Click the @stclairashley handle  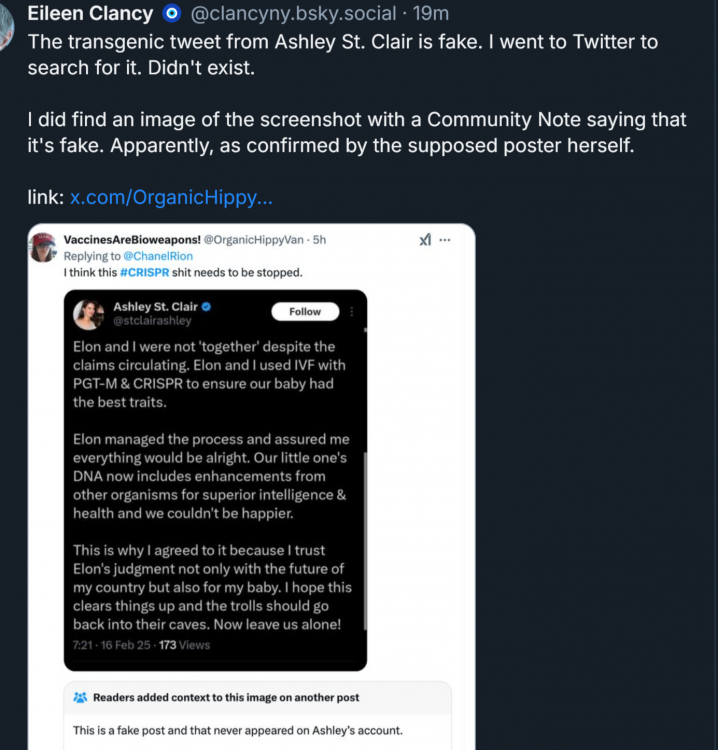152,321
